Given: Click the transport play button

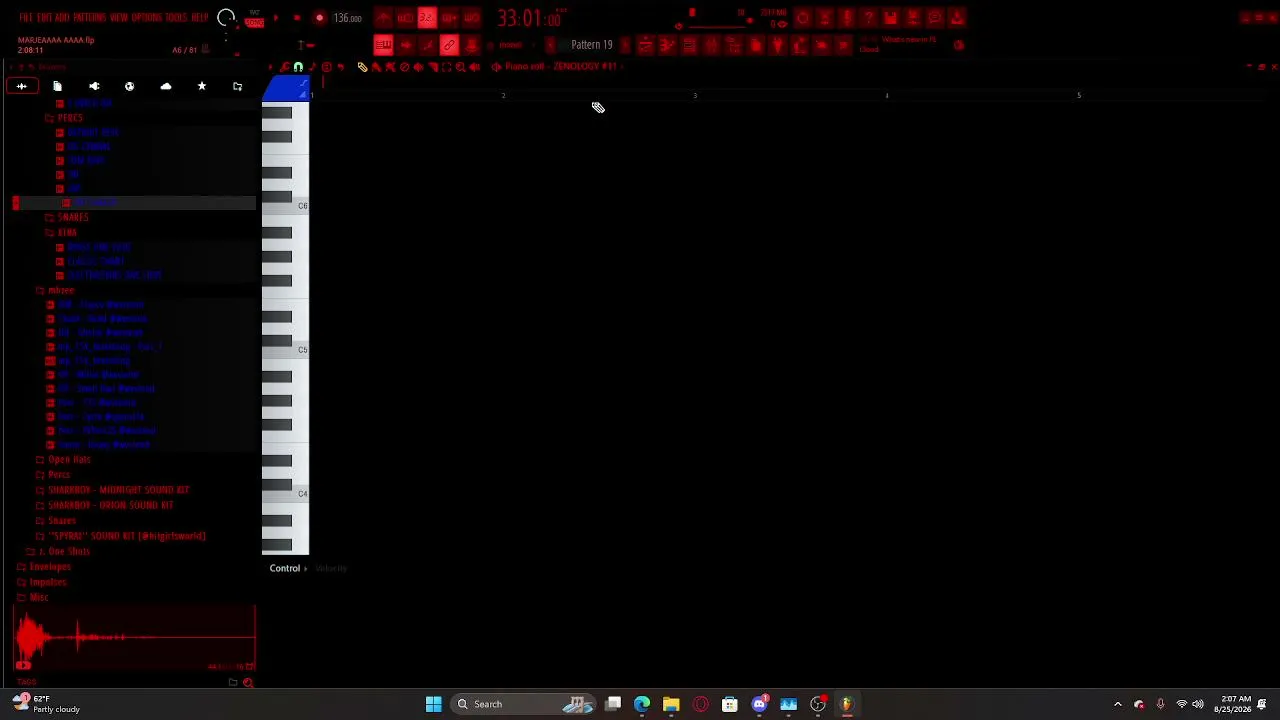Looking at the screenshot, I should point(276,18).
